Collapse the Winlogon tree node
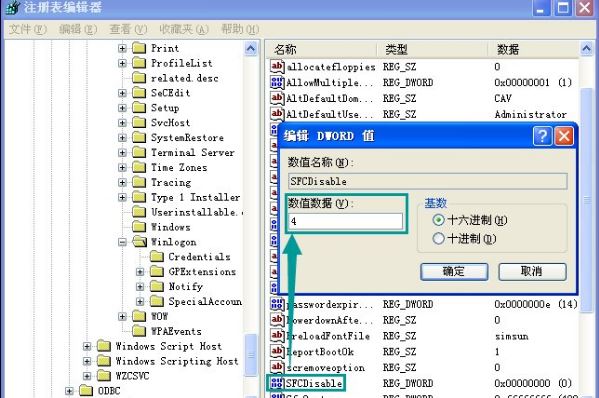Viewport: 599px width, 398px height. coord(122,242)
